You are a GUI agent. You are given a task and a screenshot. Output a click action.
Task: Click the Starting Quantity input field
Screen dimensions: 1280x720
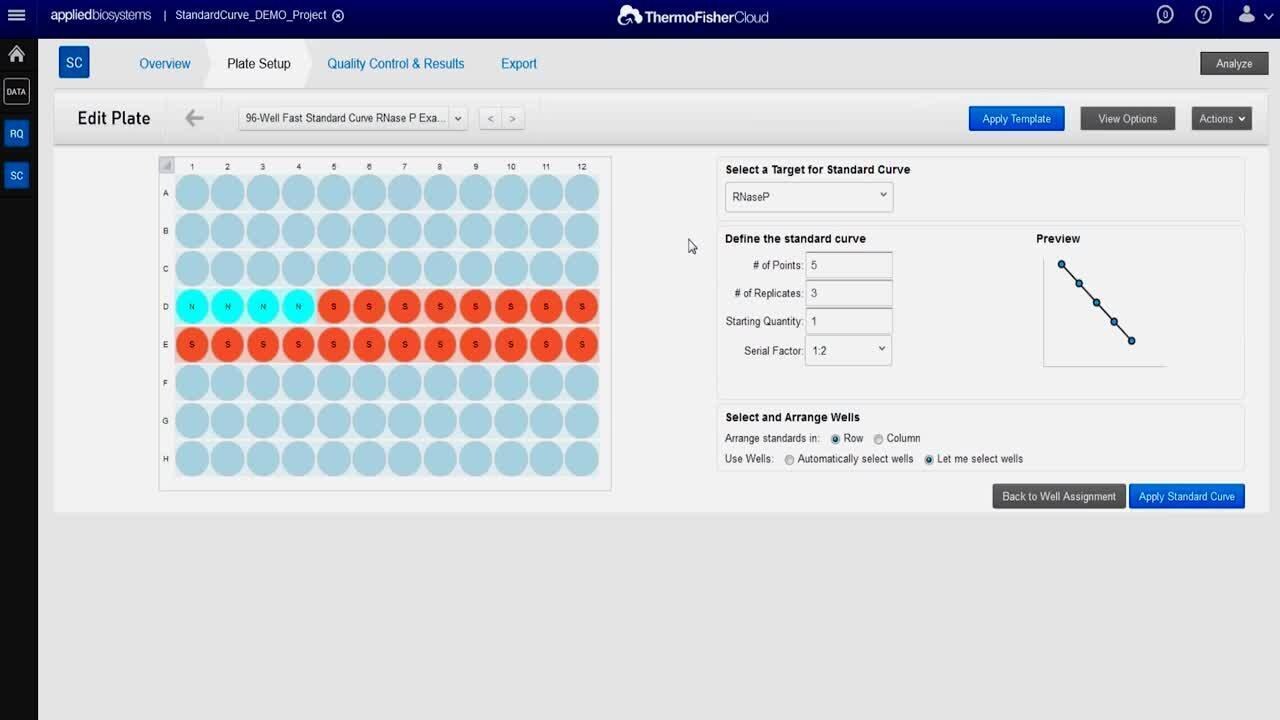[848, 322]
